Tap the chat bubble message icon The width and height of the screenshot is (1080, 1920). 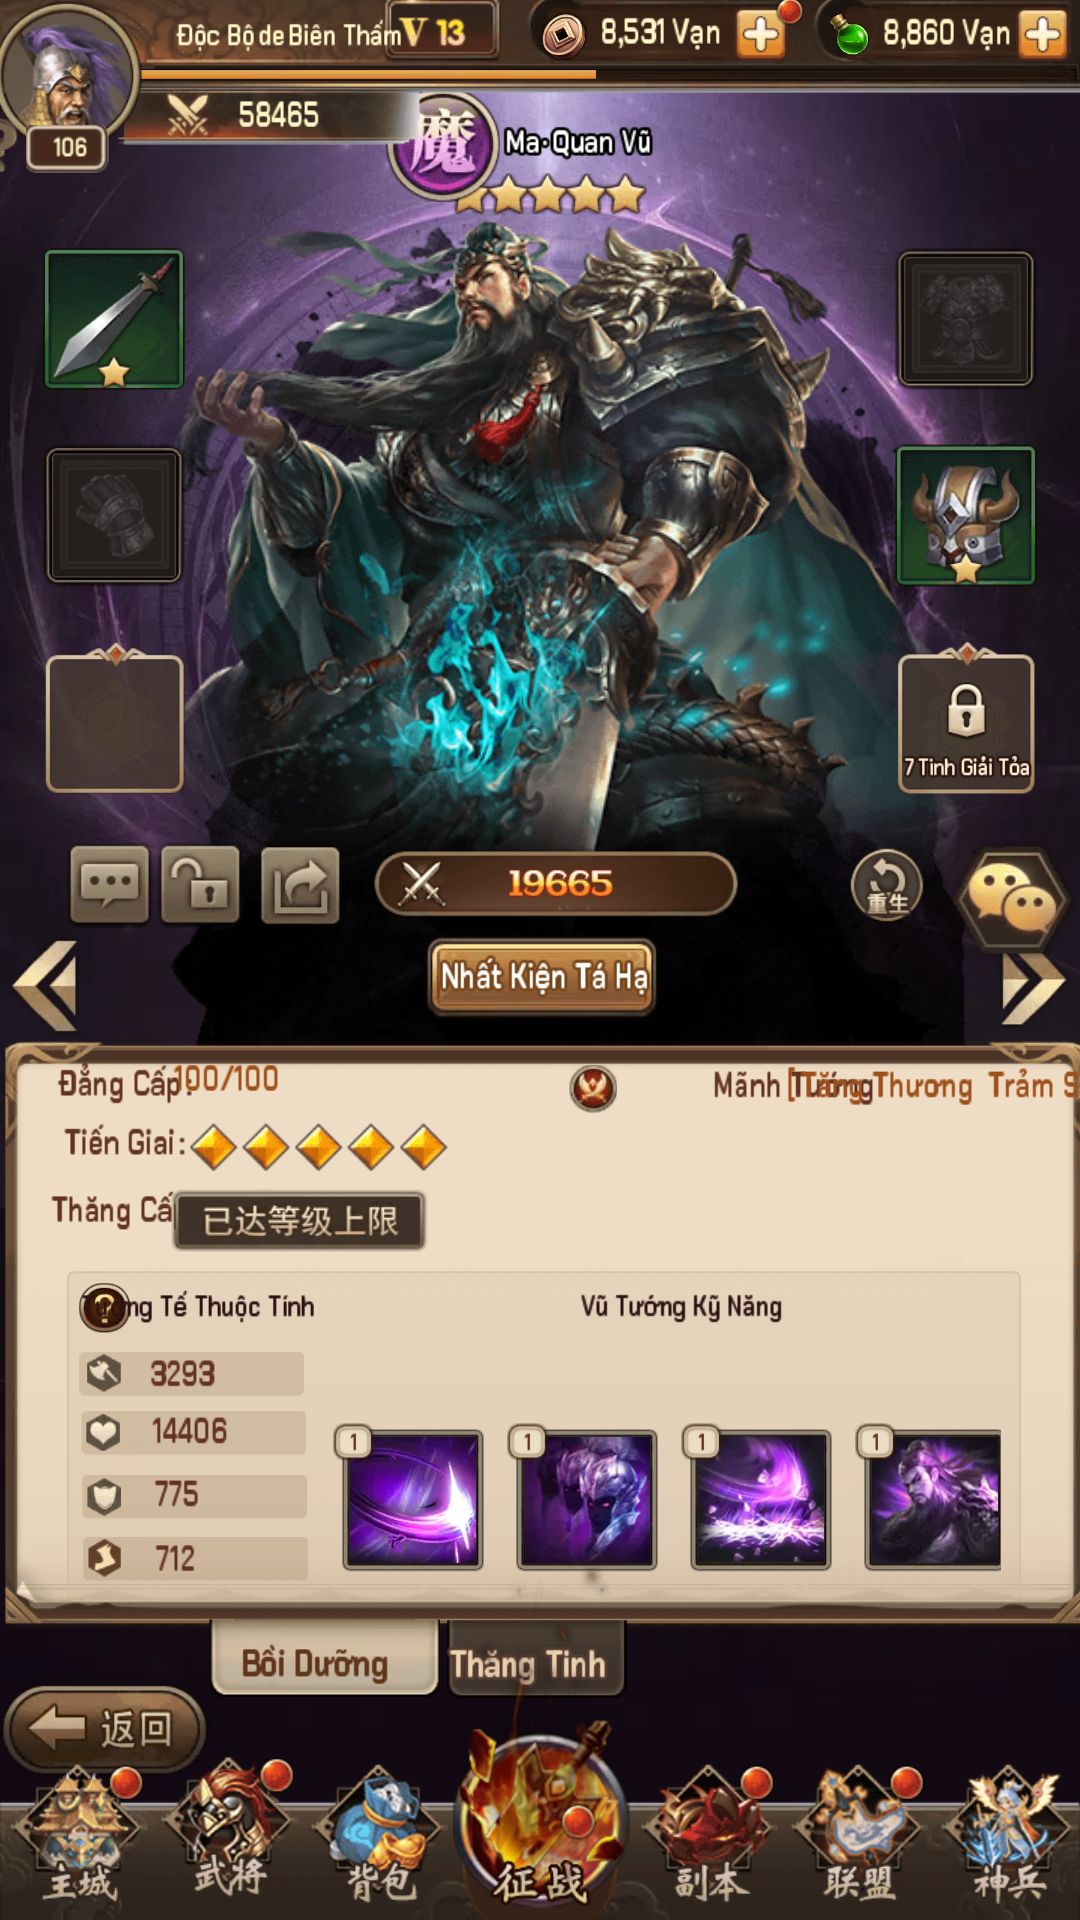point(110,885)
